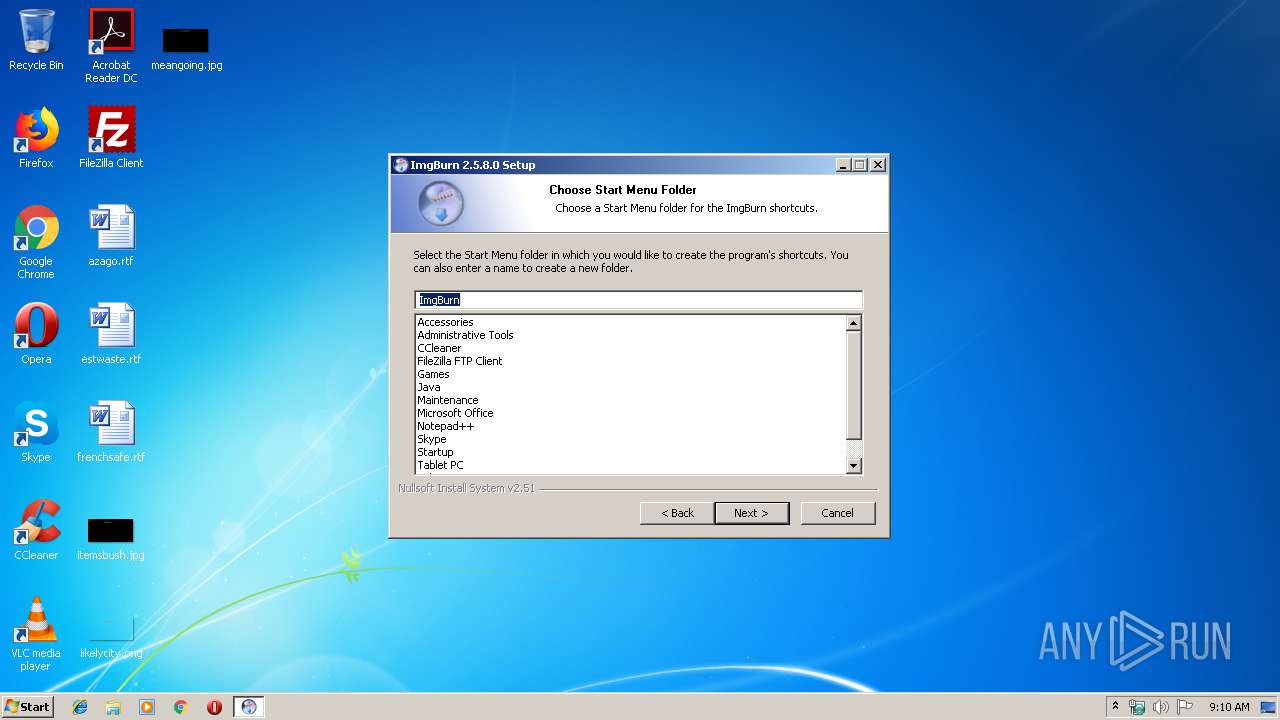This screenshot has width=1280, height=720.
Task: Open network status icon in tray
Action: [1137, 707]
